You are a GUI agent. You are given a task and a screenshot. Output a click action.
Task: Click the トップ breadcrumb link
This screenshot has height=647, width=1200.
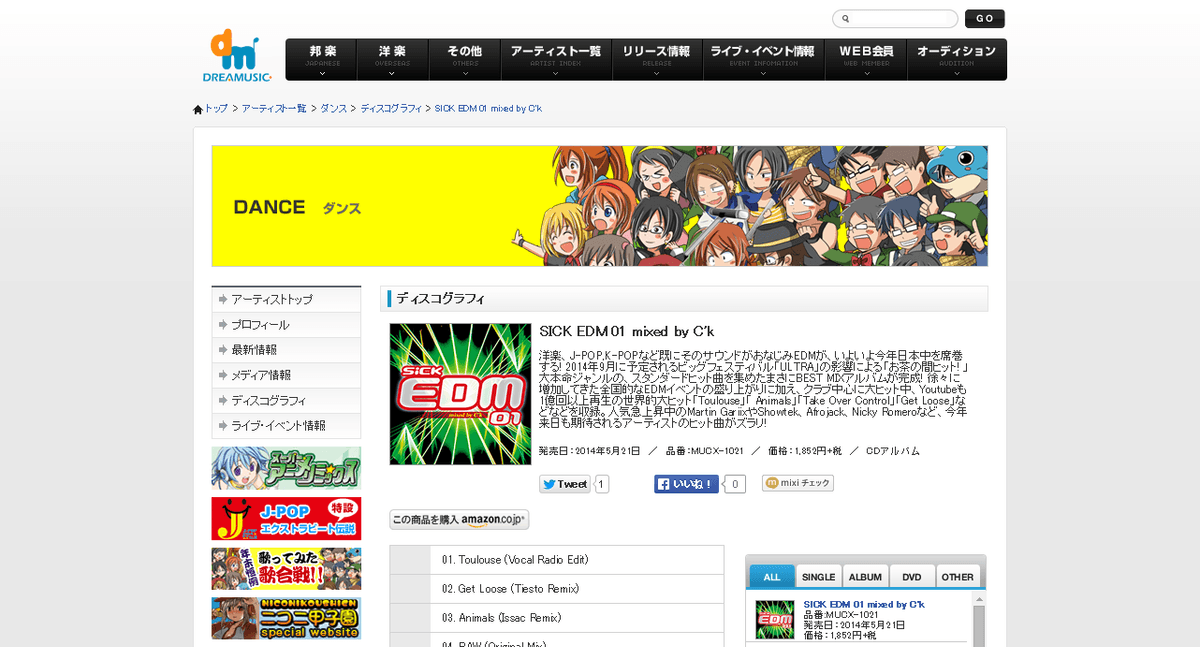[216, 108]
